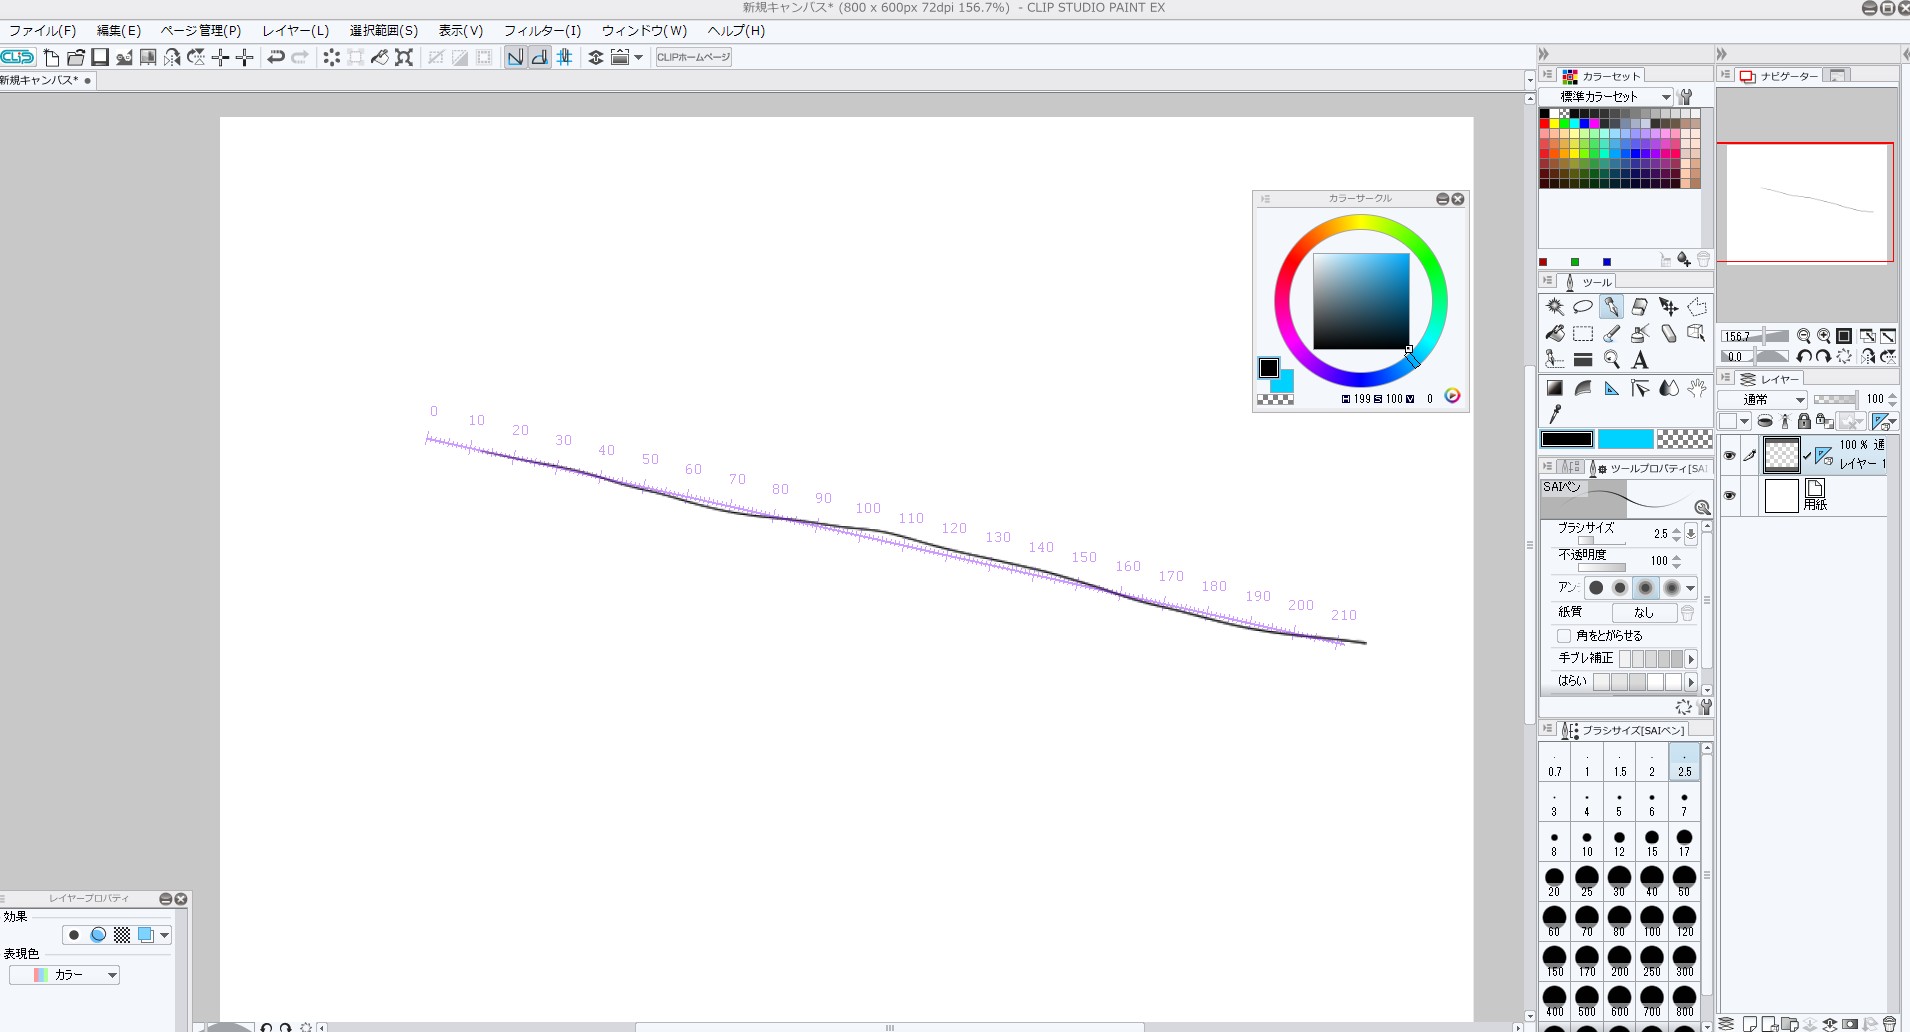Open the 通常 blending mode dropdown
This screenshot has height=1032, width=1910.
[1764, 399]
